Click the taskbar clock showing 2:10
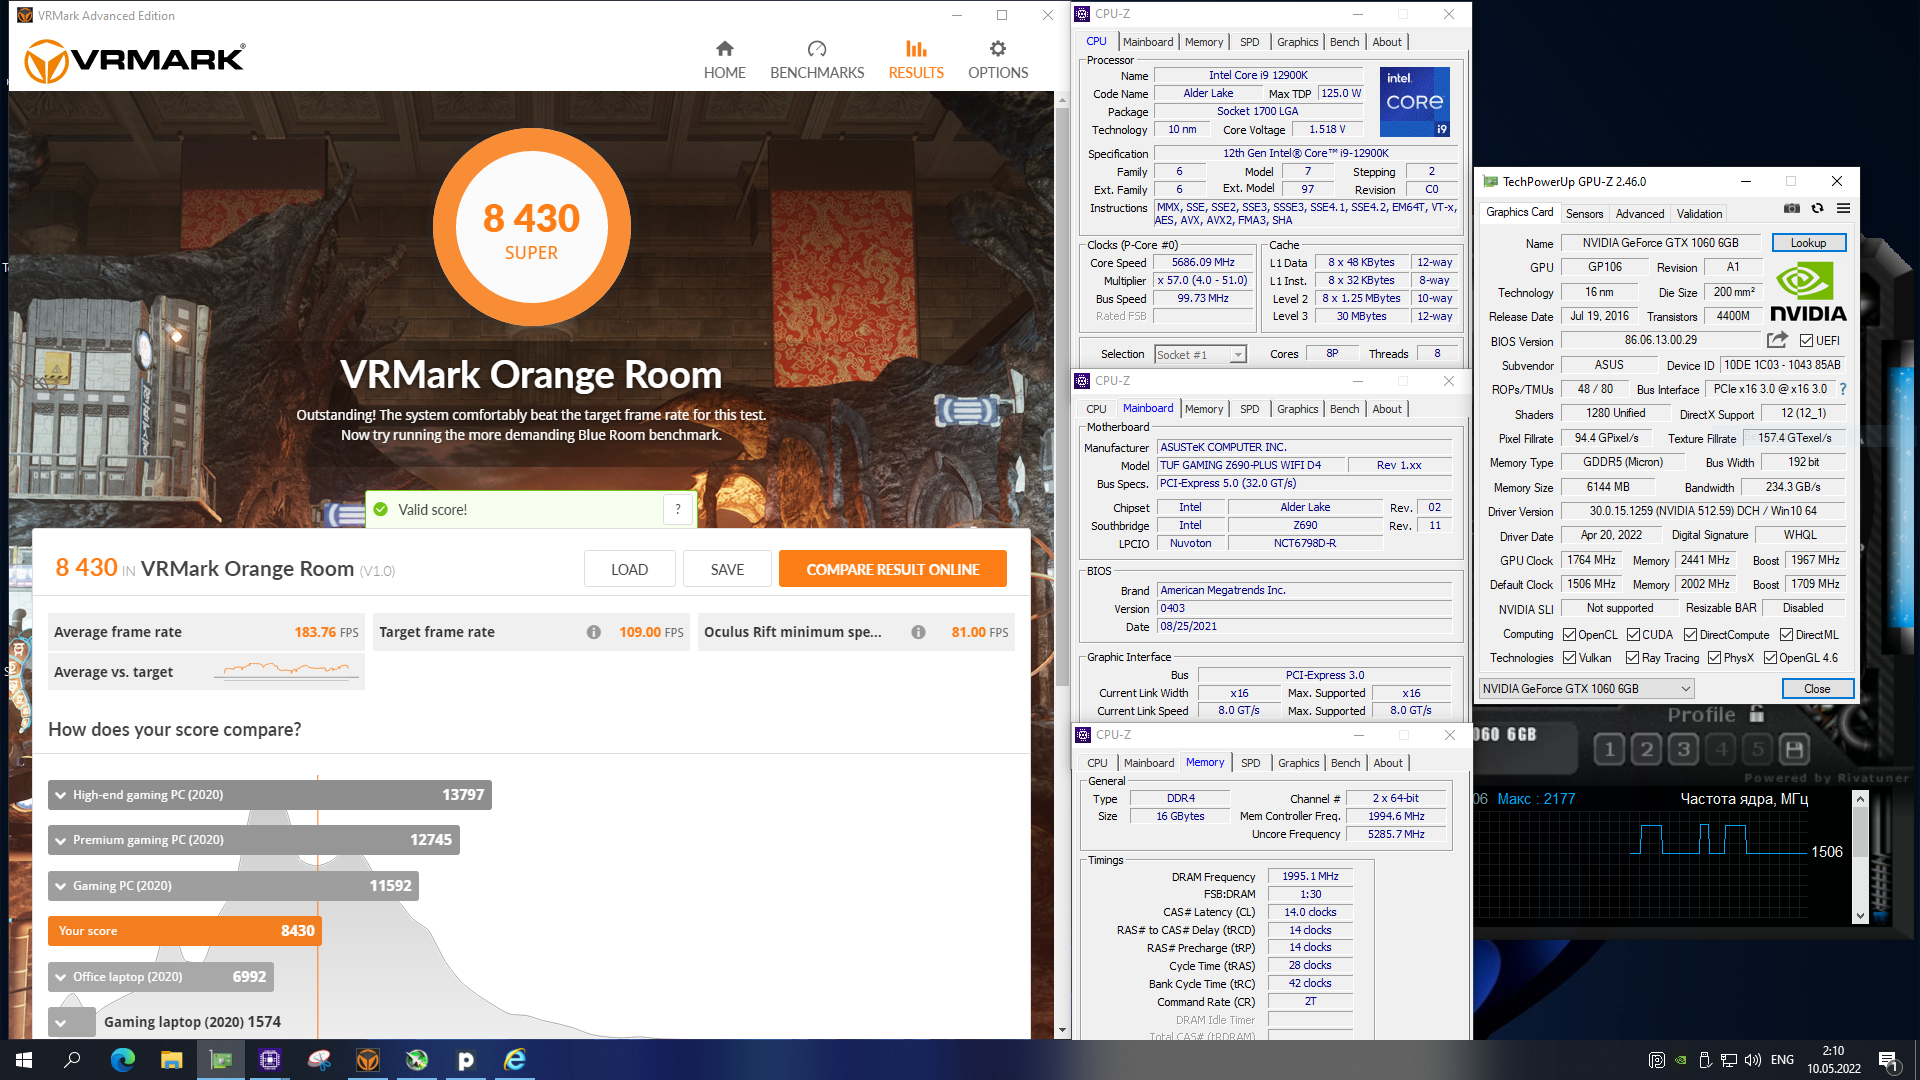 (x=1833, y=1060)
